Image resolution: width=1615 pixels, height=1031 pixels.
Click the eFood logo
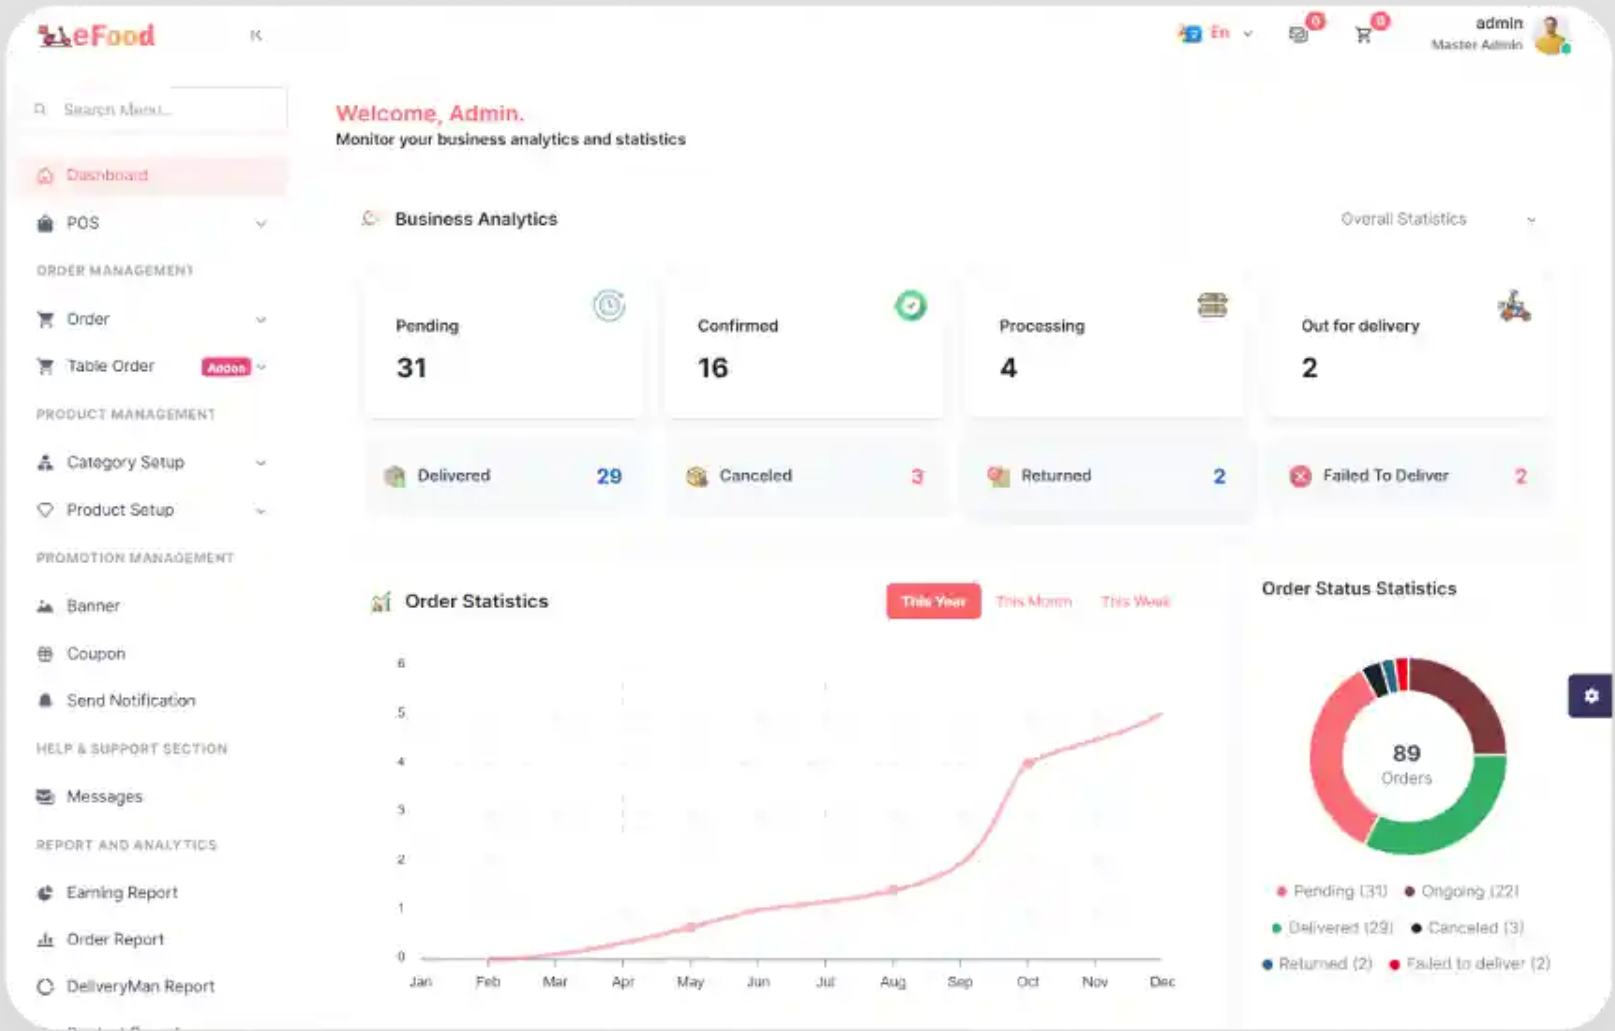(96, 36)
